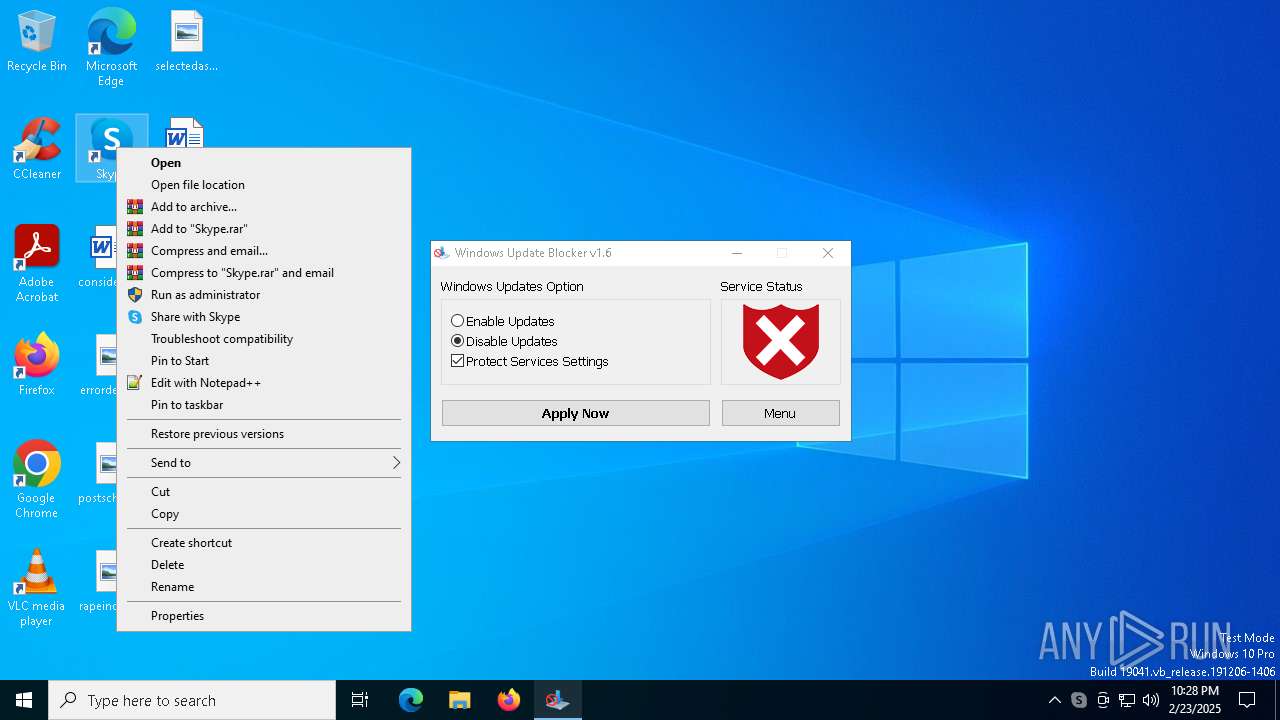Choose Compress to "Skype.rar" and email
Viewport: 1280px width, 720px height.
coord(264,273)
